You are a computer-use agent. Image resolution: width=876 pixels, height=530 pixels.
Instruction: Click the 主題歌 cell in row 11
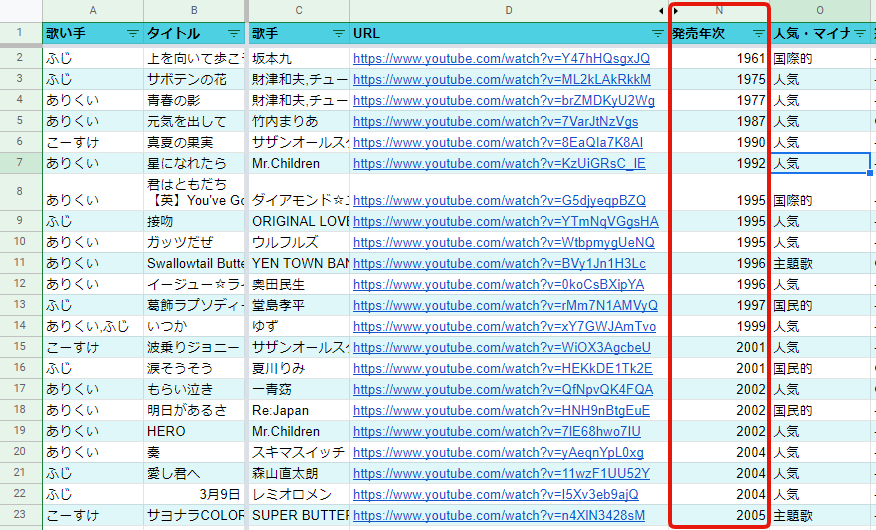(x=819, y=264)
